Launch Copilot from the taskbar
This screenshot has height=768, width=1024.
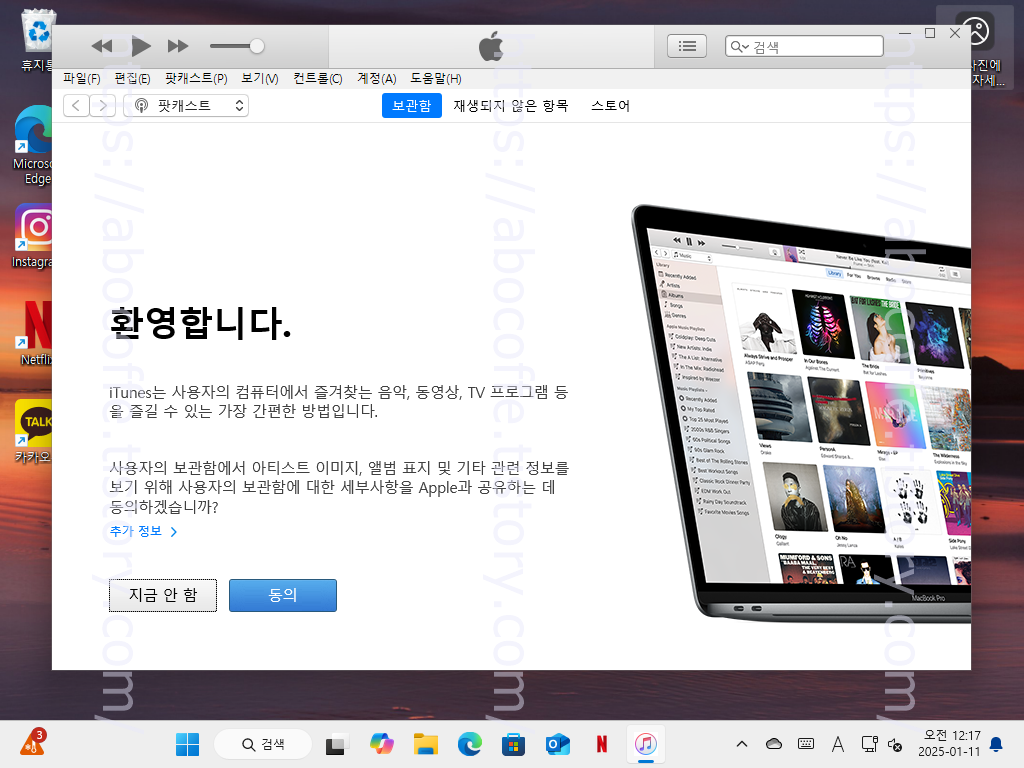tap(381, 744)
